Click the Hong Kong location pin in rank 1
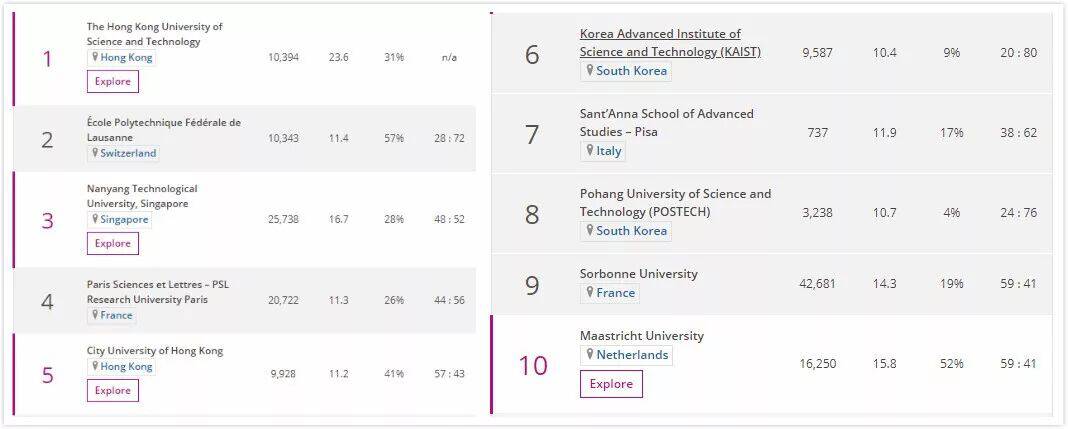The height and width of the screenshot is (429, 1068). pos(95,57)
